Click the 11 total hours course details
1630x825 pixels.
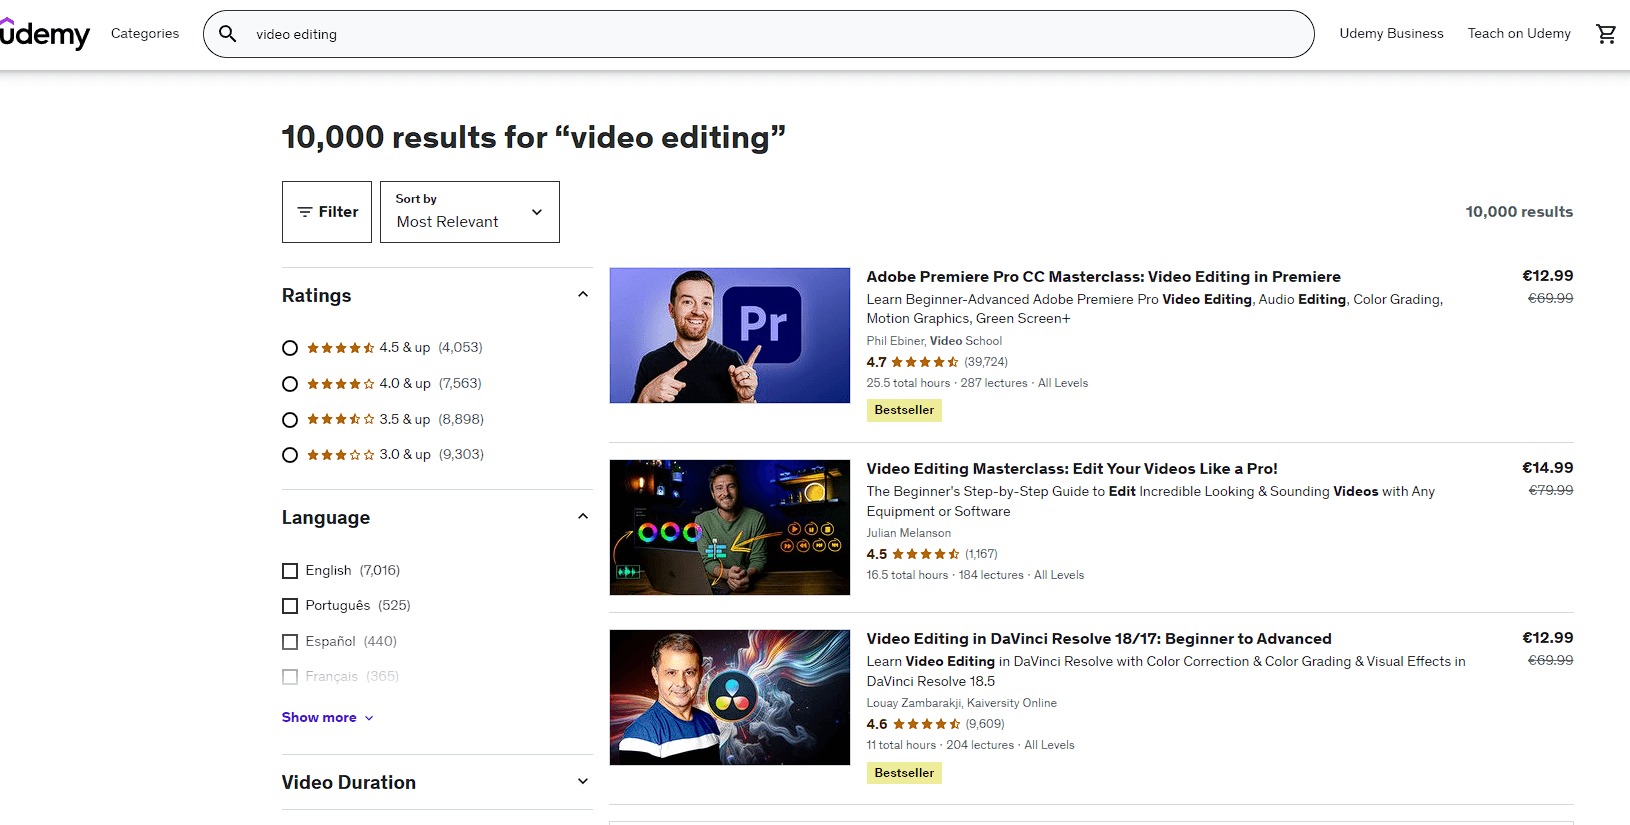click(x=970, y=745)
